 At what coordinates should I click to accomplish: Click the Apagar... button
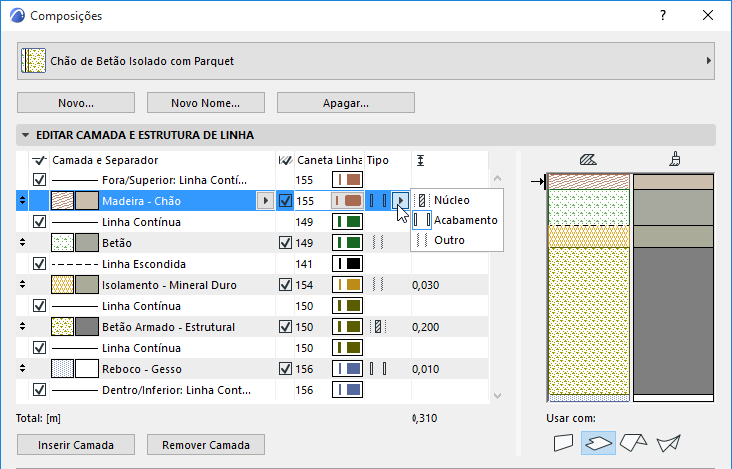click(x=346, y=103)
